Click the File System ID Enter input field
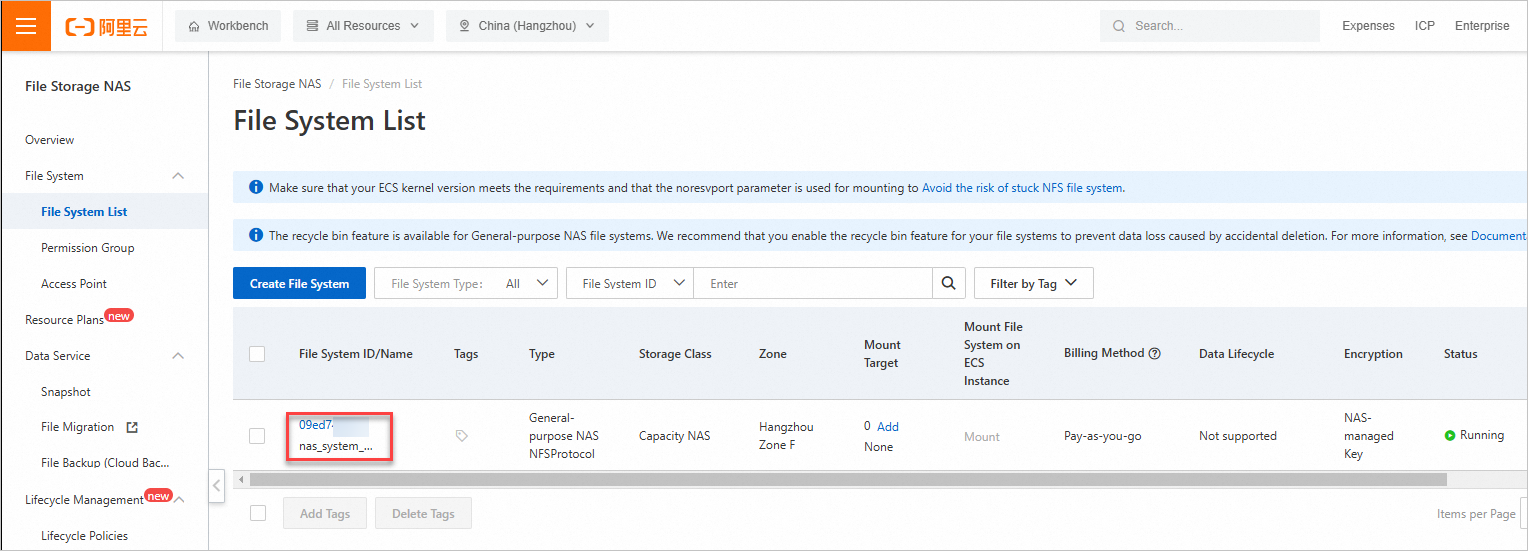 click(813, 283)
